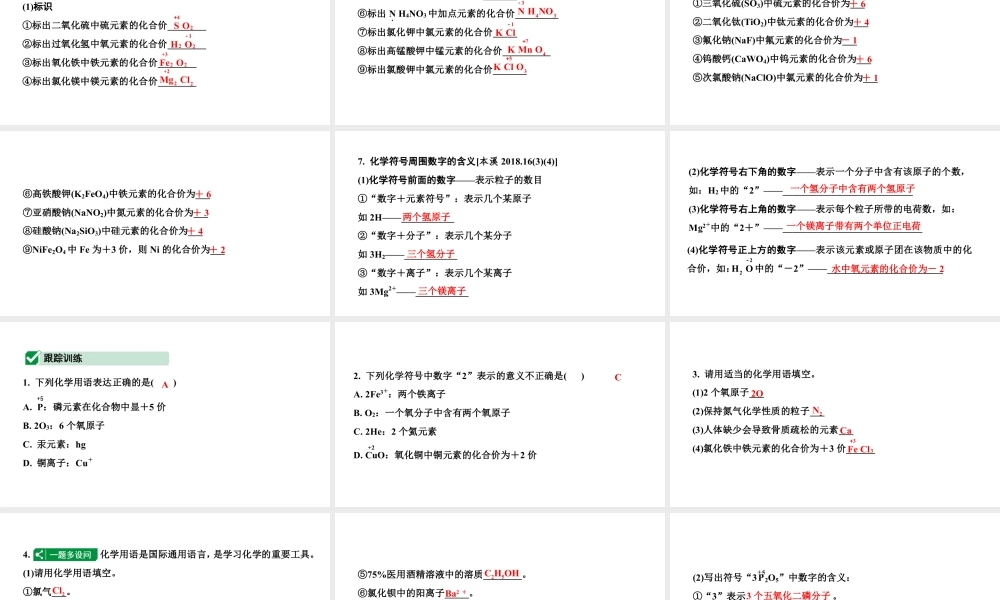
Task: Click the heading 7. 化学符号周围数字的含义
Action: point(423,159)
